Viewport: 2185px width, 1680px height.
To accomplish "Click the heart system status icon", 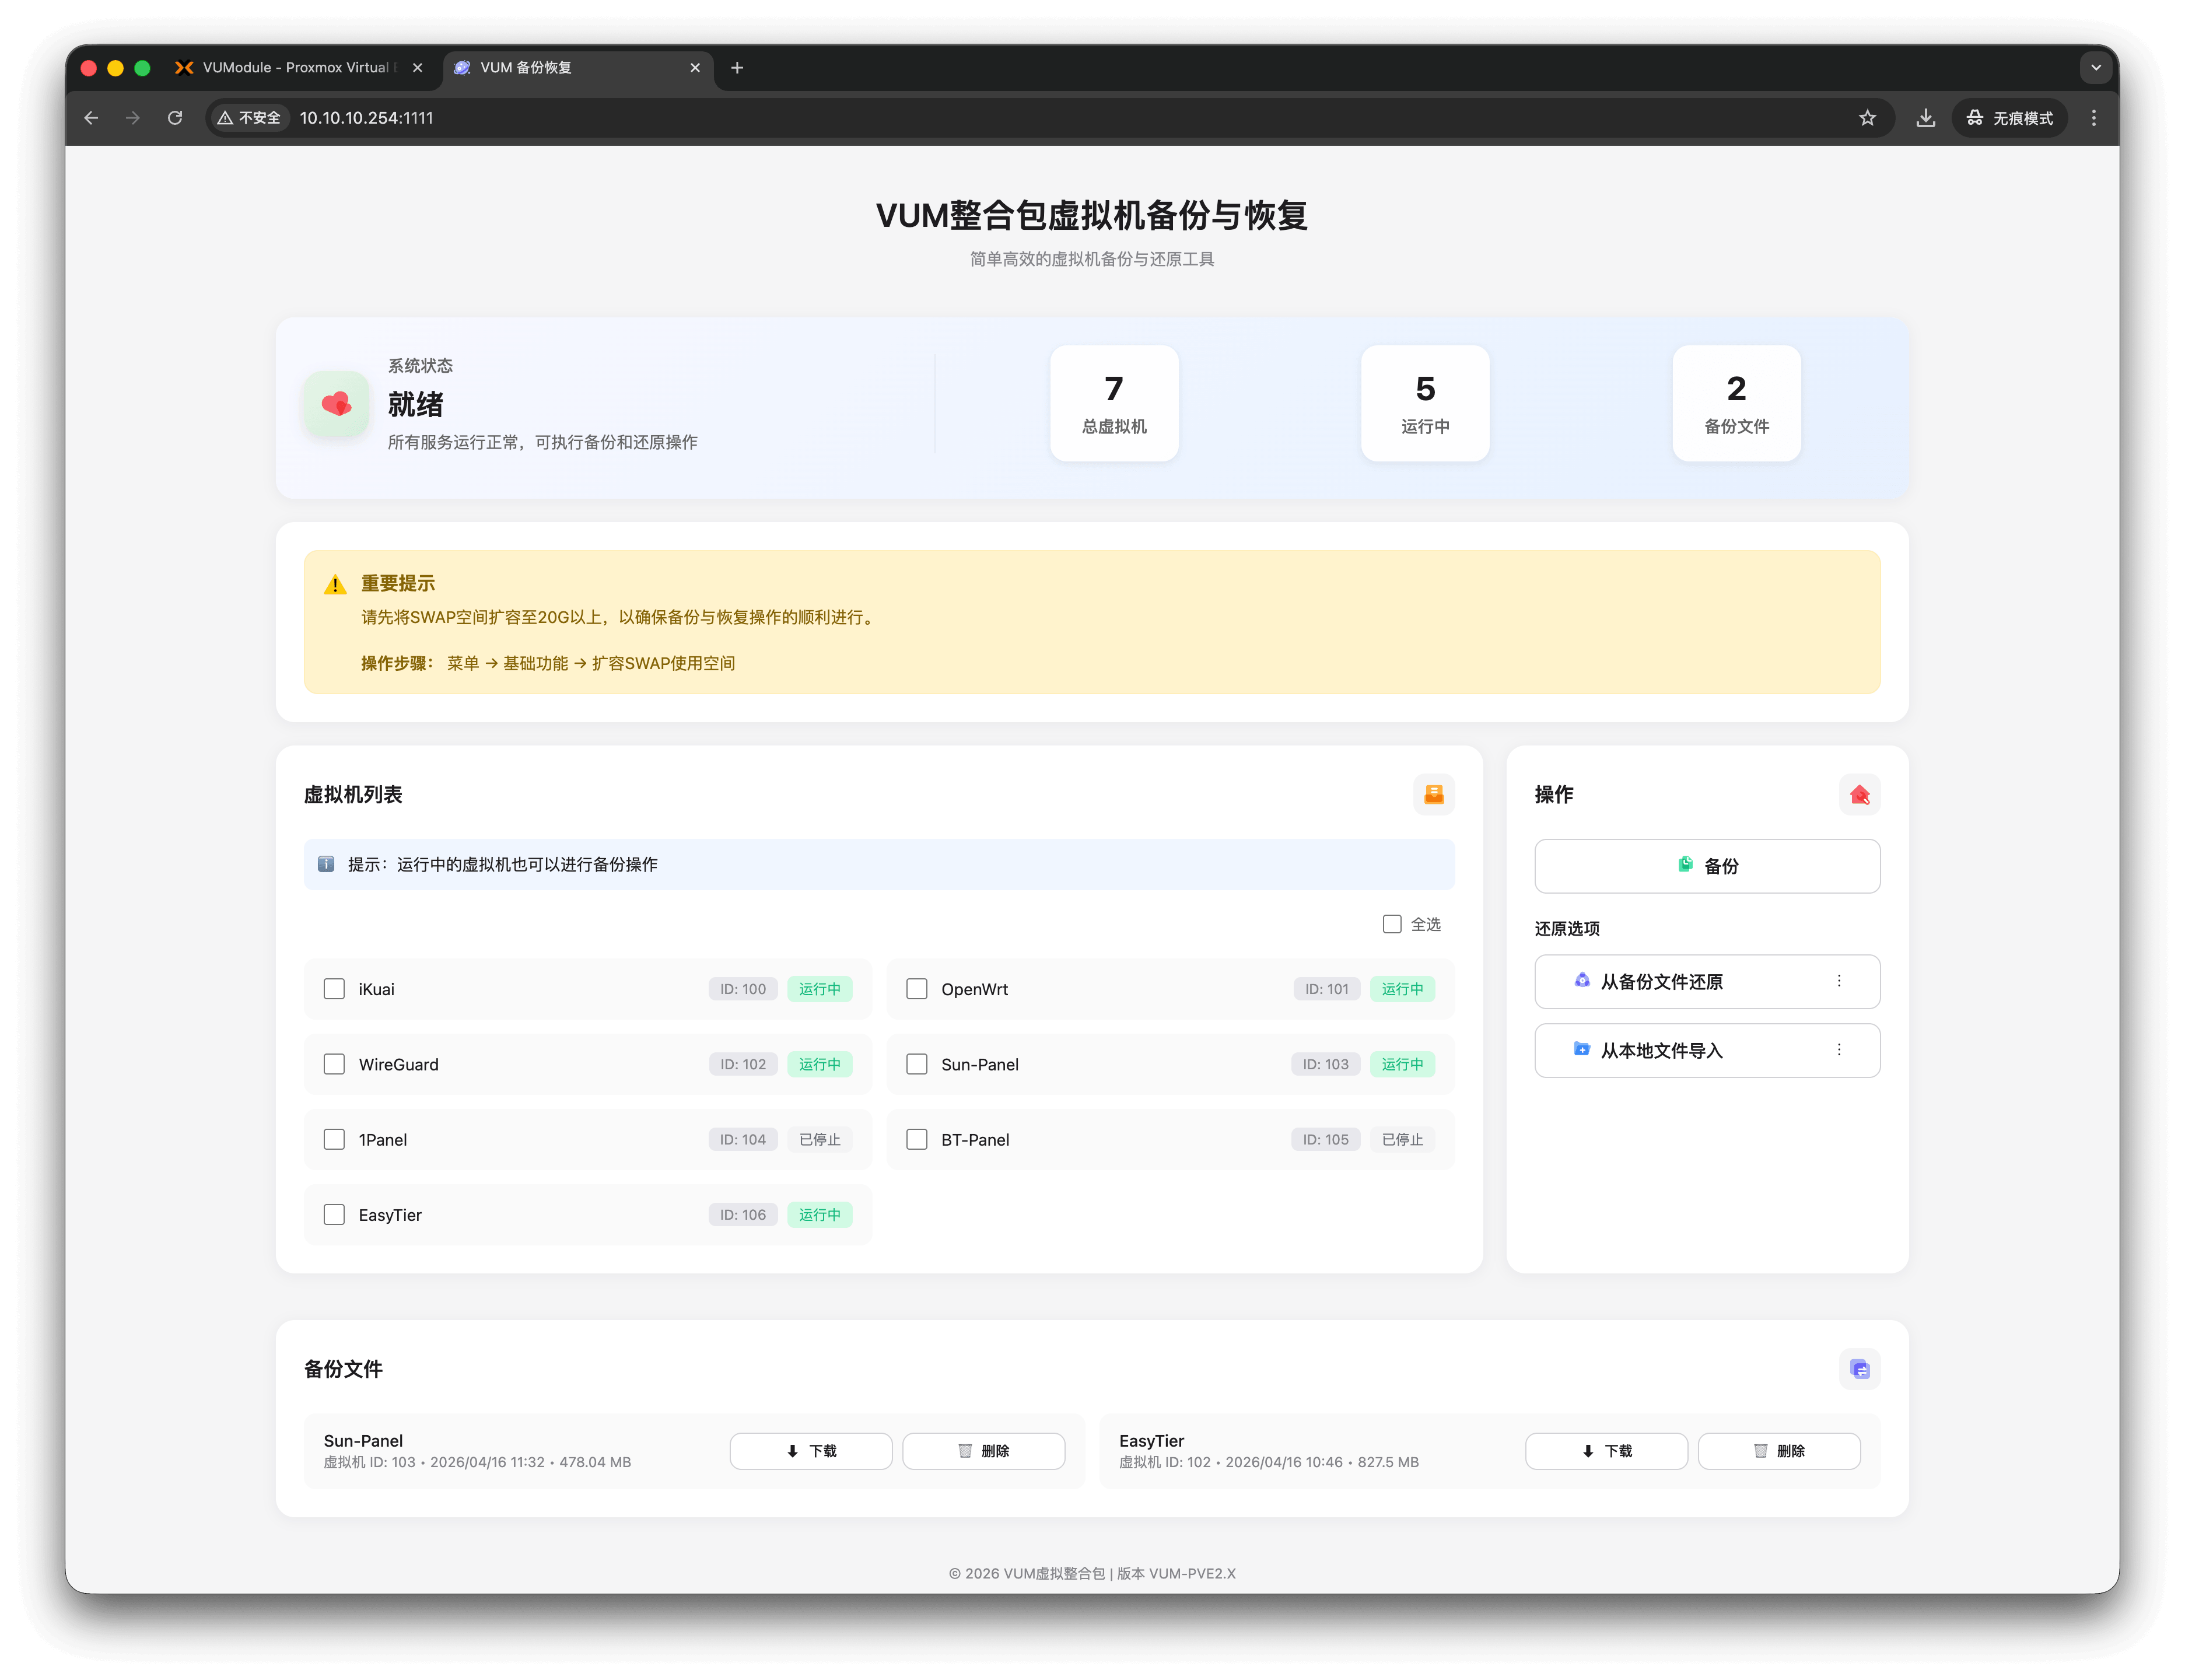I will pyautogui.click(x=337, y=404).
